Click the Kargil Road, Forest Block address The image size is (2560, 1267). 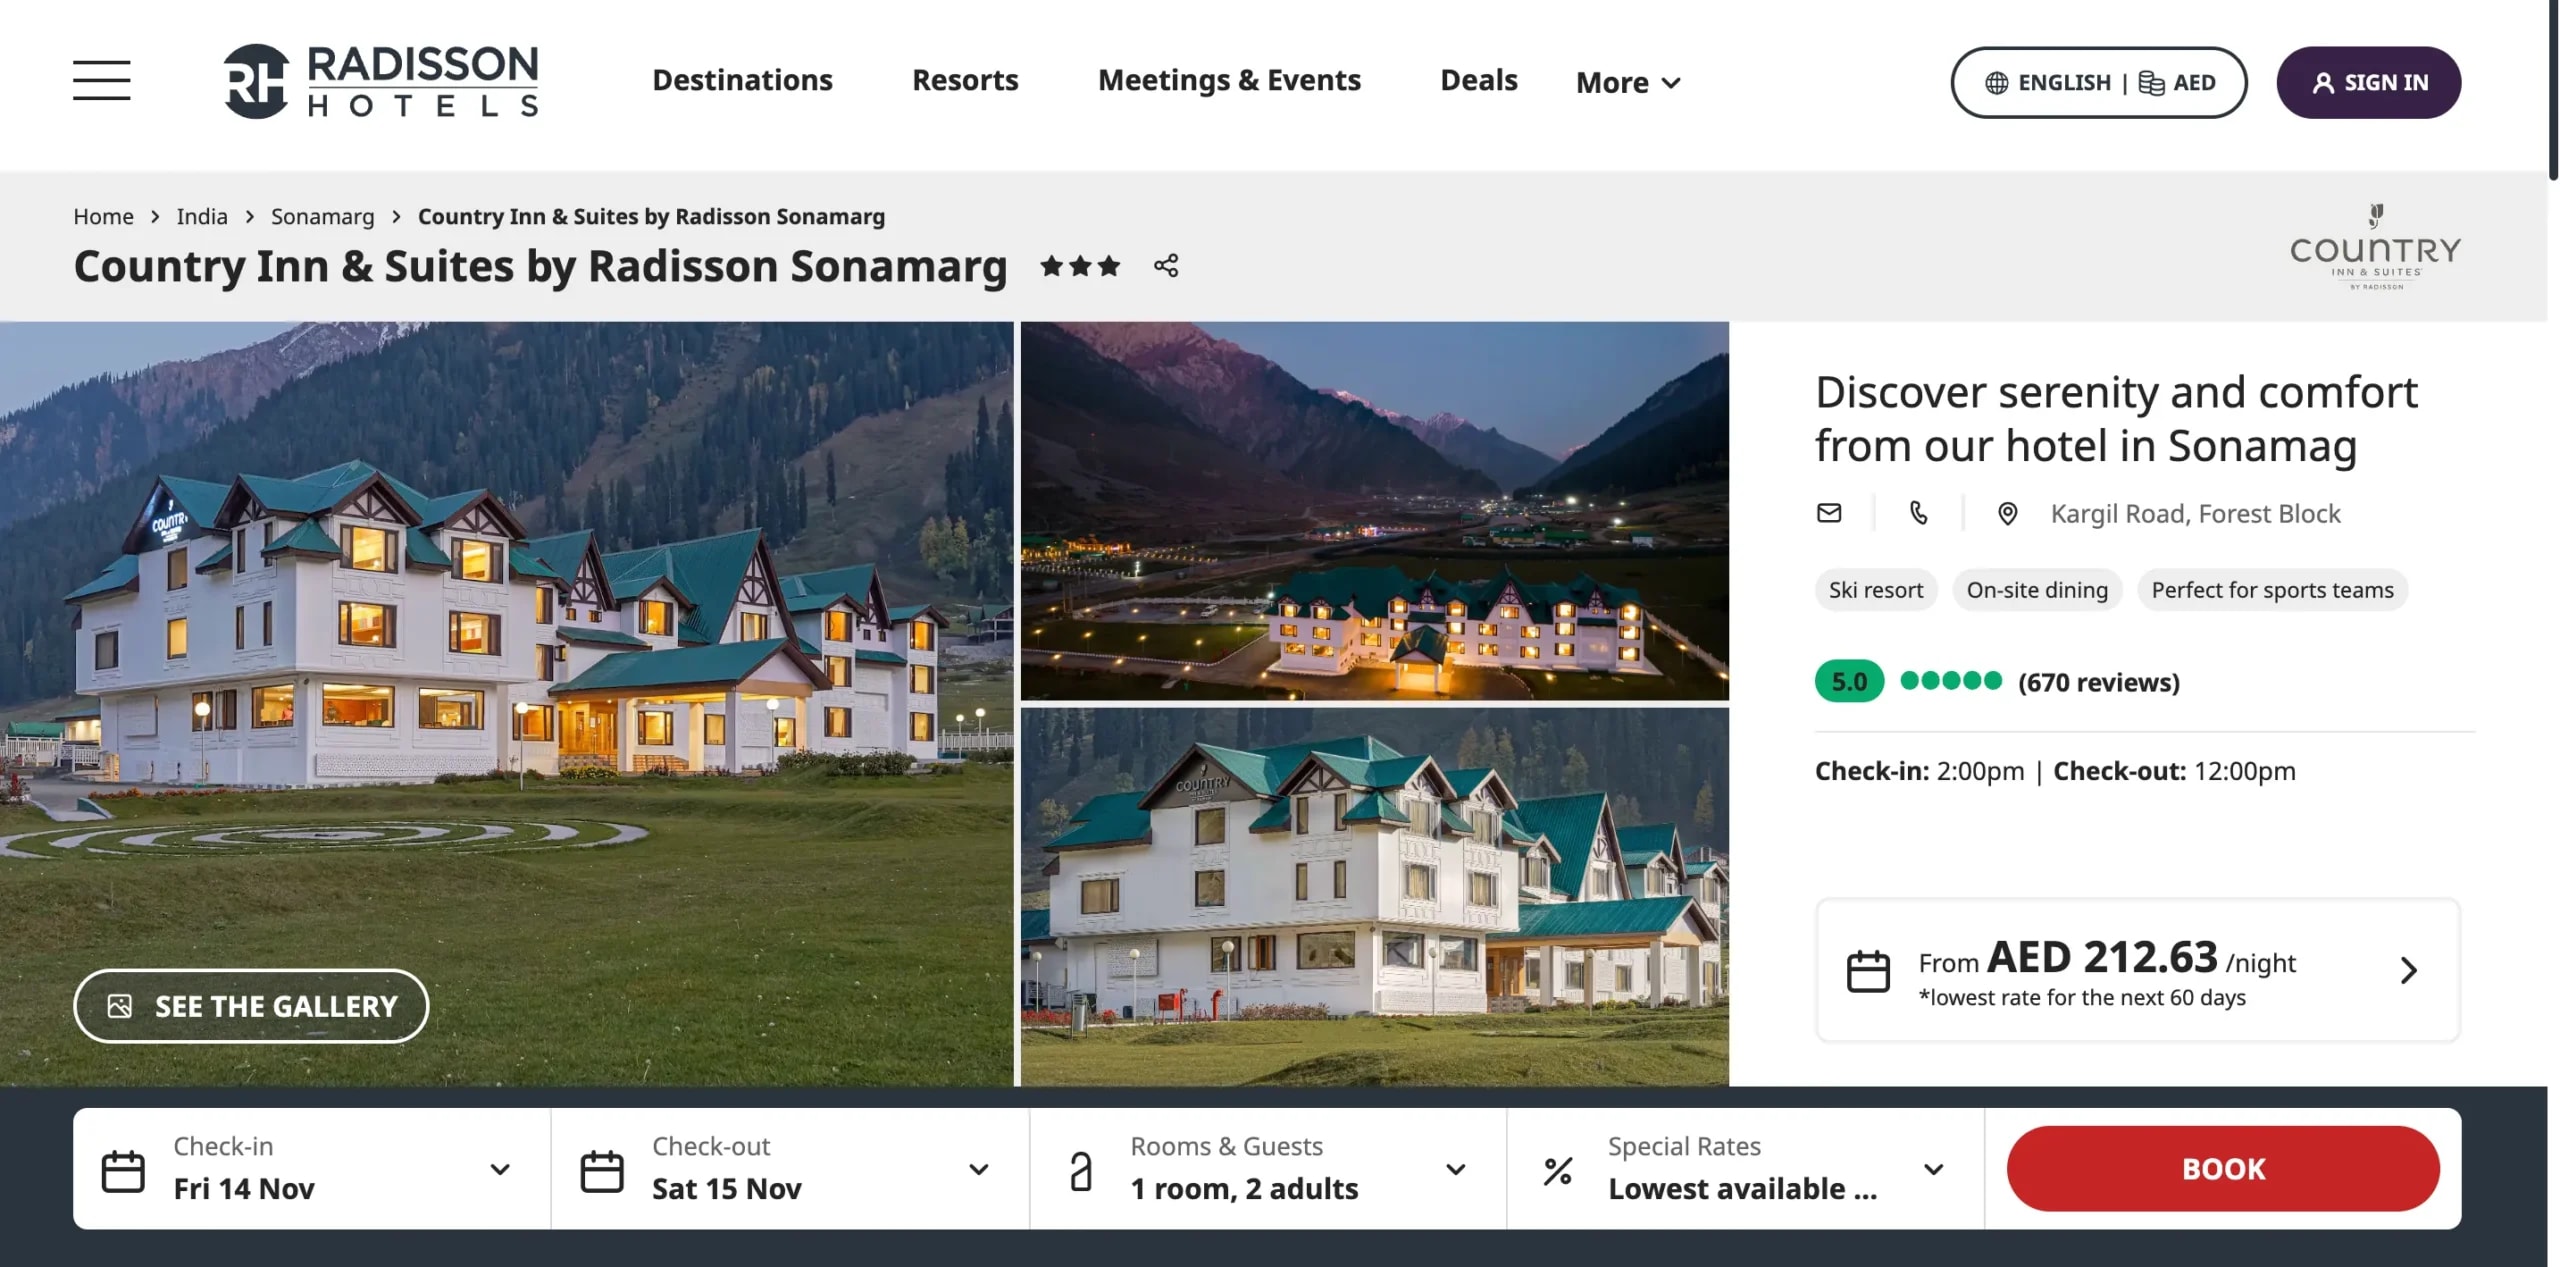click(x=2195, y=514)
